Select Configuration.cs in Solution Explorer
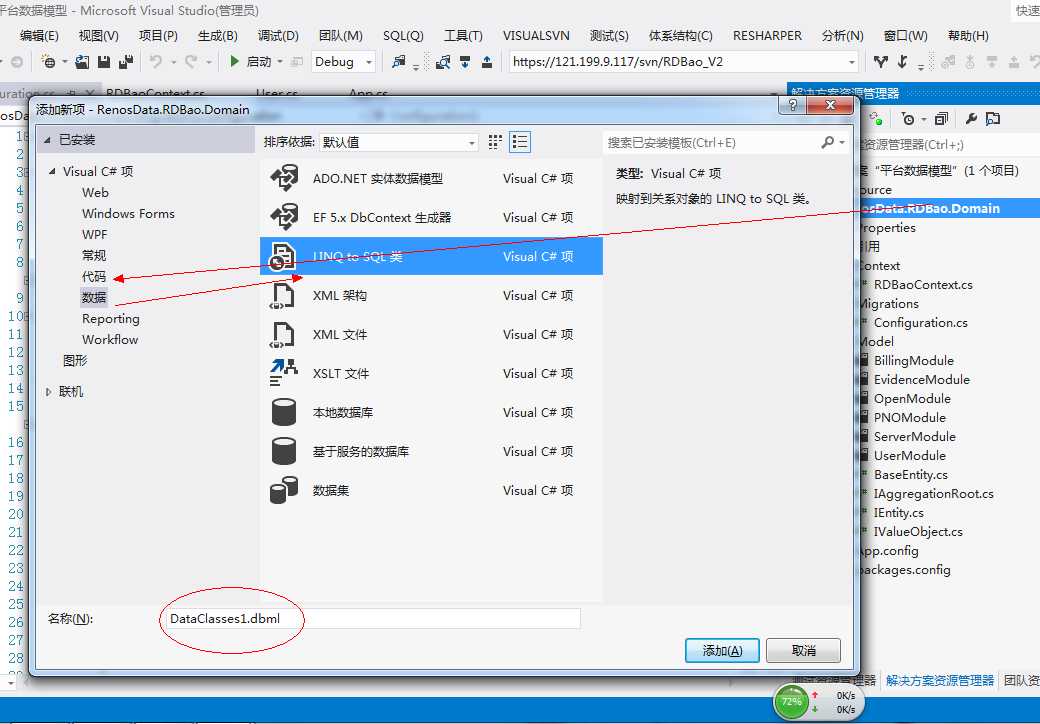 click(x=920, y=323)
